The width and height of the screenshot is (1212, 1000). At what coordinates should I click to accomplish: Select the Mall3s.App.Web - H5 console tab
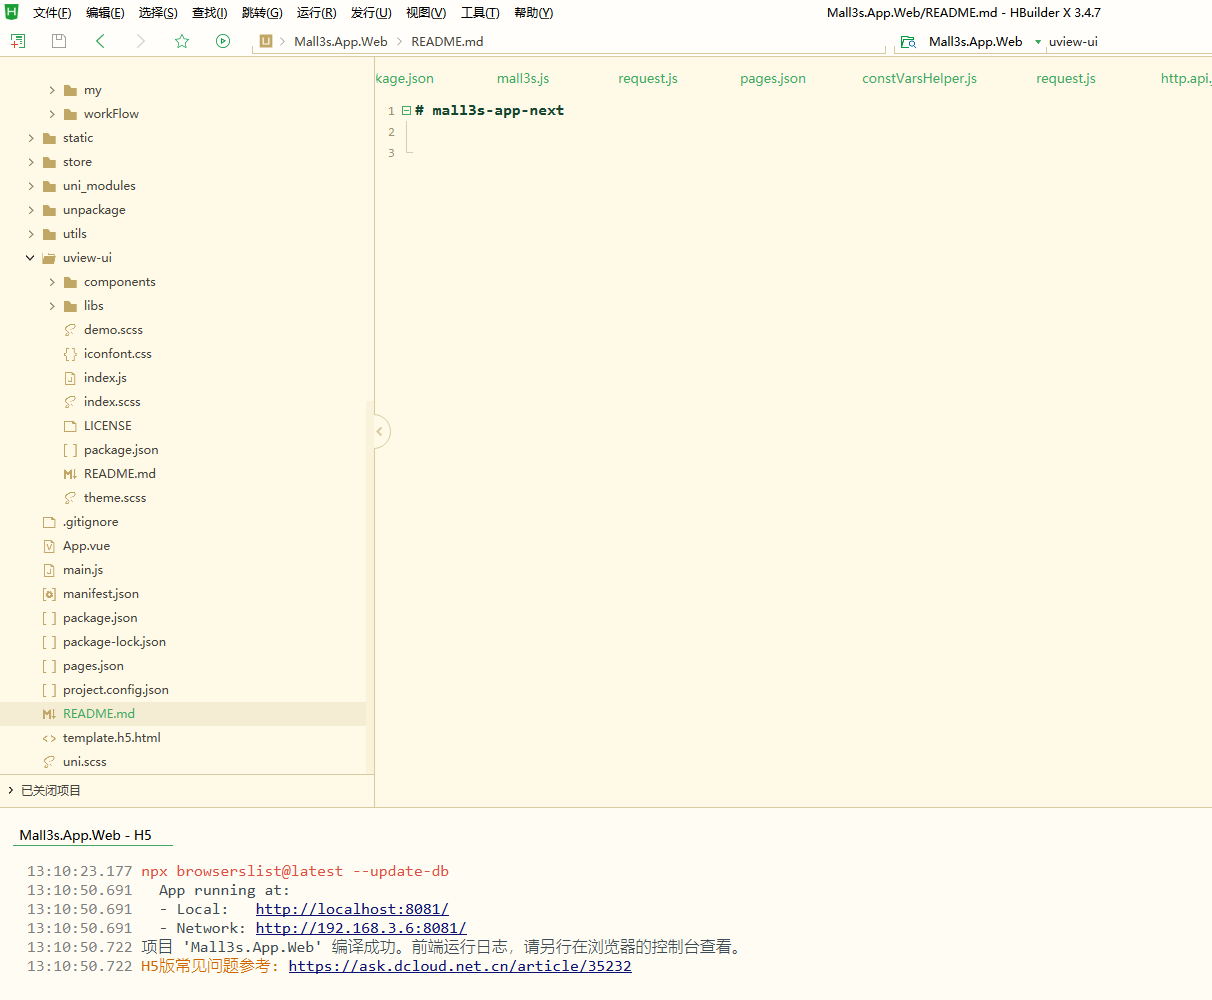click(x=85, y=835)
